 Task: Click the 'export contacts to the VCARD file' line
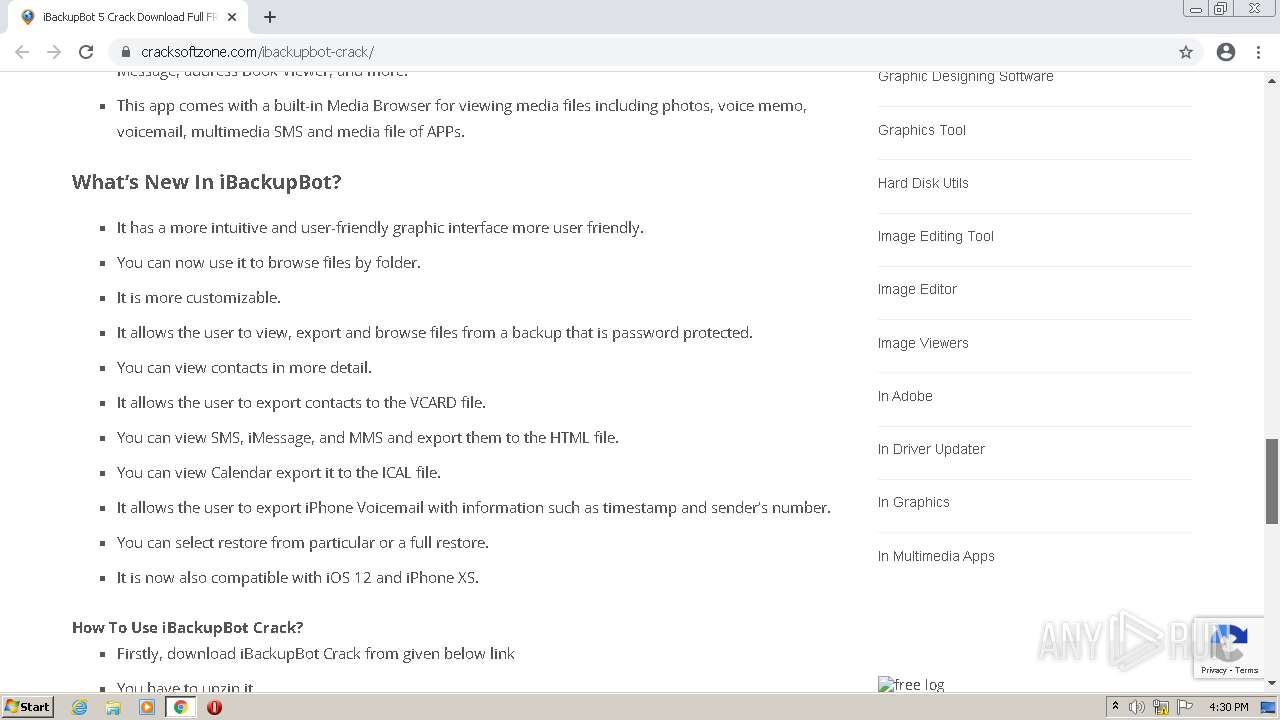pyautogui.click(x=301, y=402)
